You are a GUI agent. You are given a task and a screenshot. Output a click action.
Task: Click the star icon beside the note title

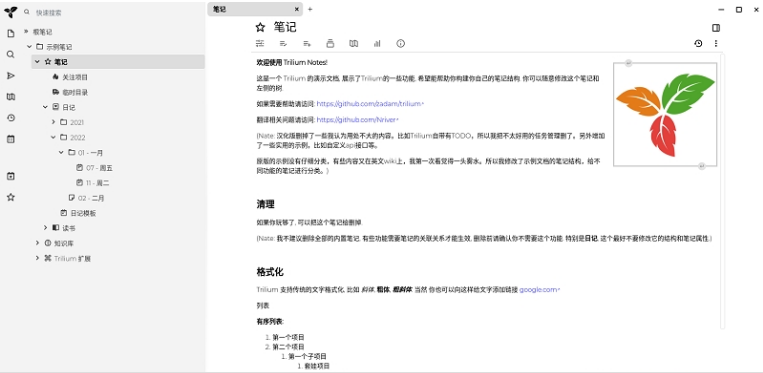coord(260,27)
